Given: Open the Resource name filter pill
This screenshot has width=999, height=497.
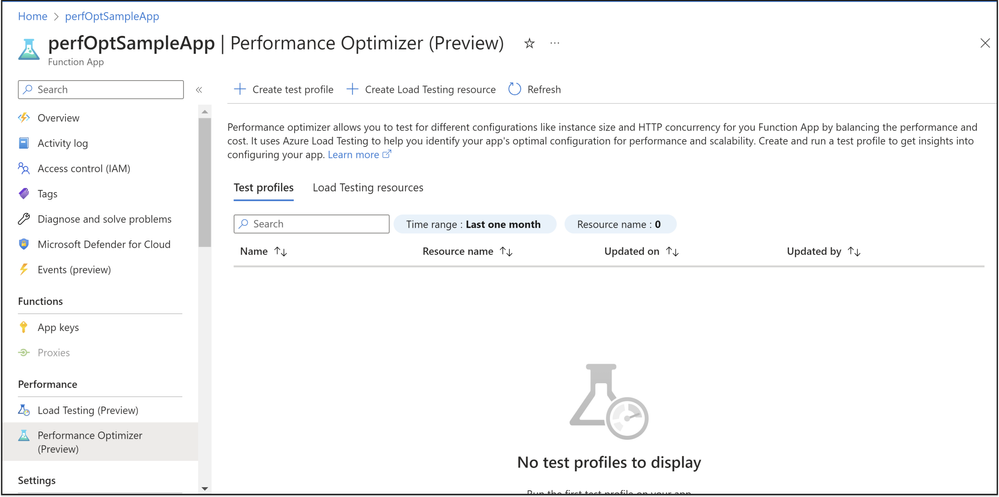Looking at the screenshot, I should pyautogui.click(x=620, y=224).
